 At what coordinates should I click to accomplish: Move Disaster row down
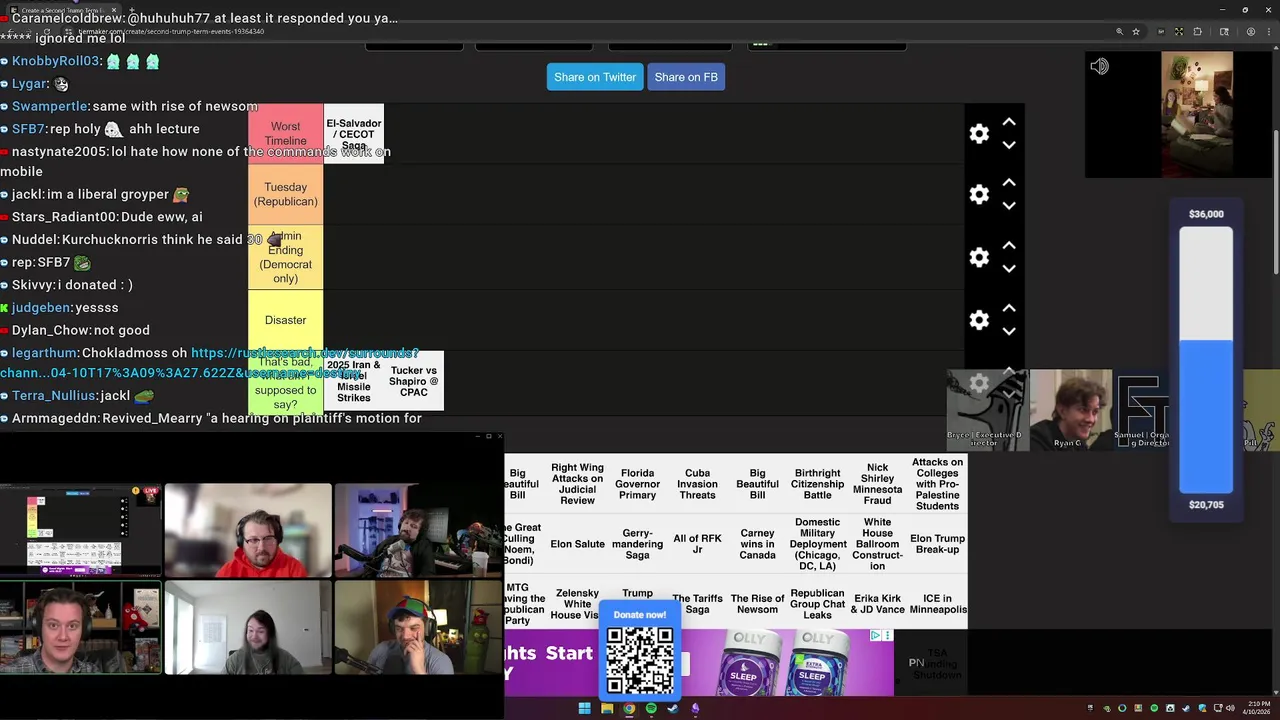click(1009, 331)
